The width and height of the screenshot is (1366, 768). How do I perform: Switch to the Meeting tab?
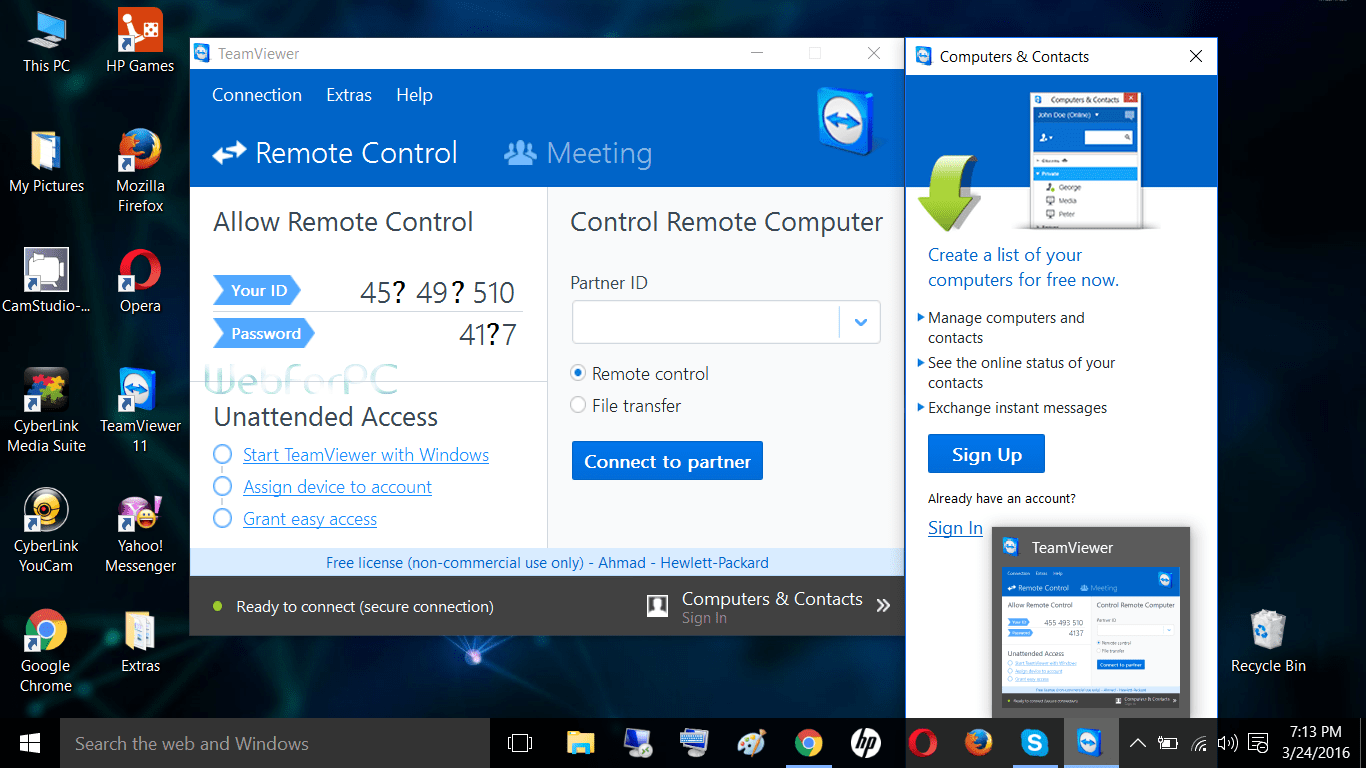pyautogui.click(x=578, y=153)
